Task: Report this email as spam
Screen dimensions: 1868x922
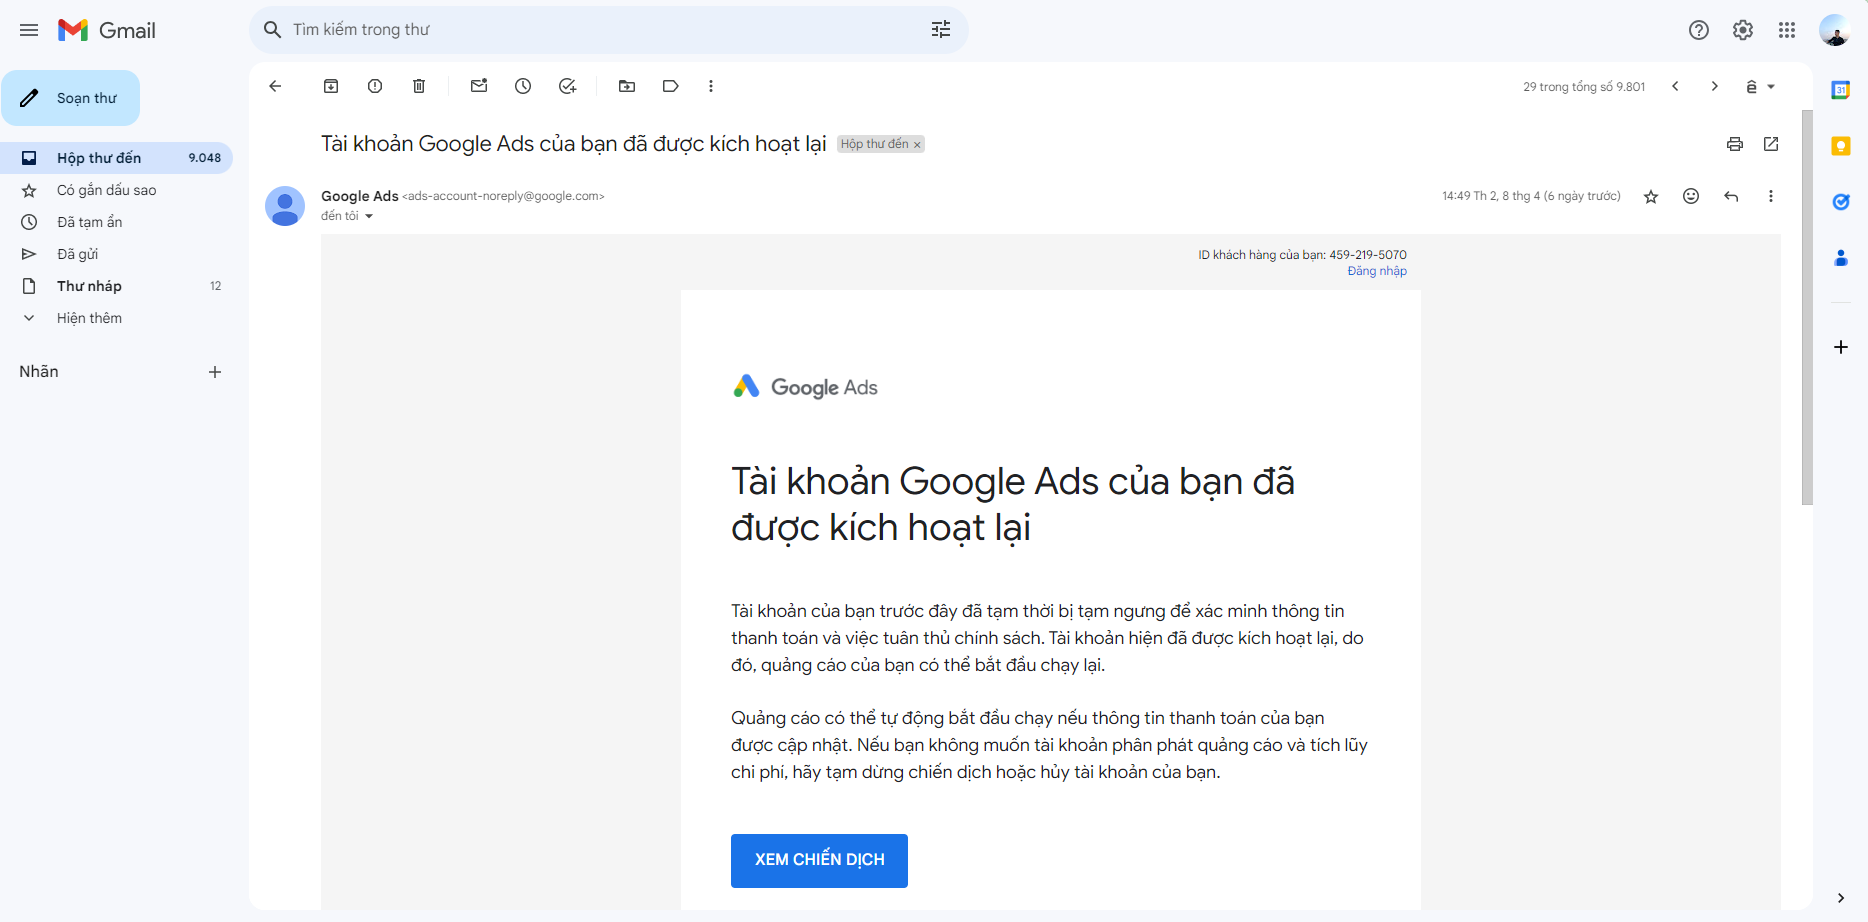Action: pyautogui.click(x=375, y=86)
